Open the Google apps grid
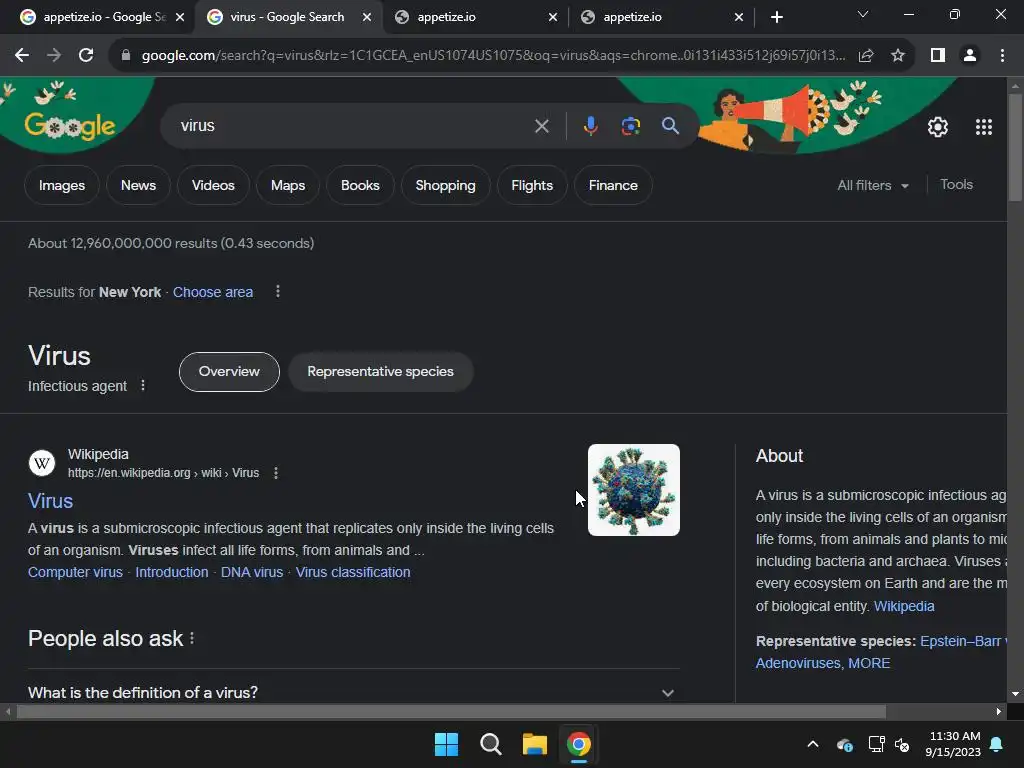 pos(984,127)
